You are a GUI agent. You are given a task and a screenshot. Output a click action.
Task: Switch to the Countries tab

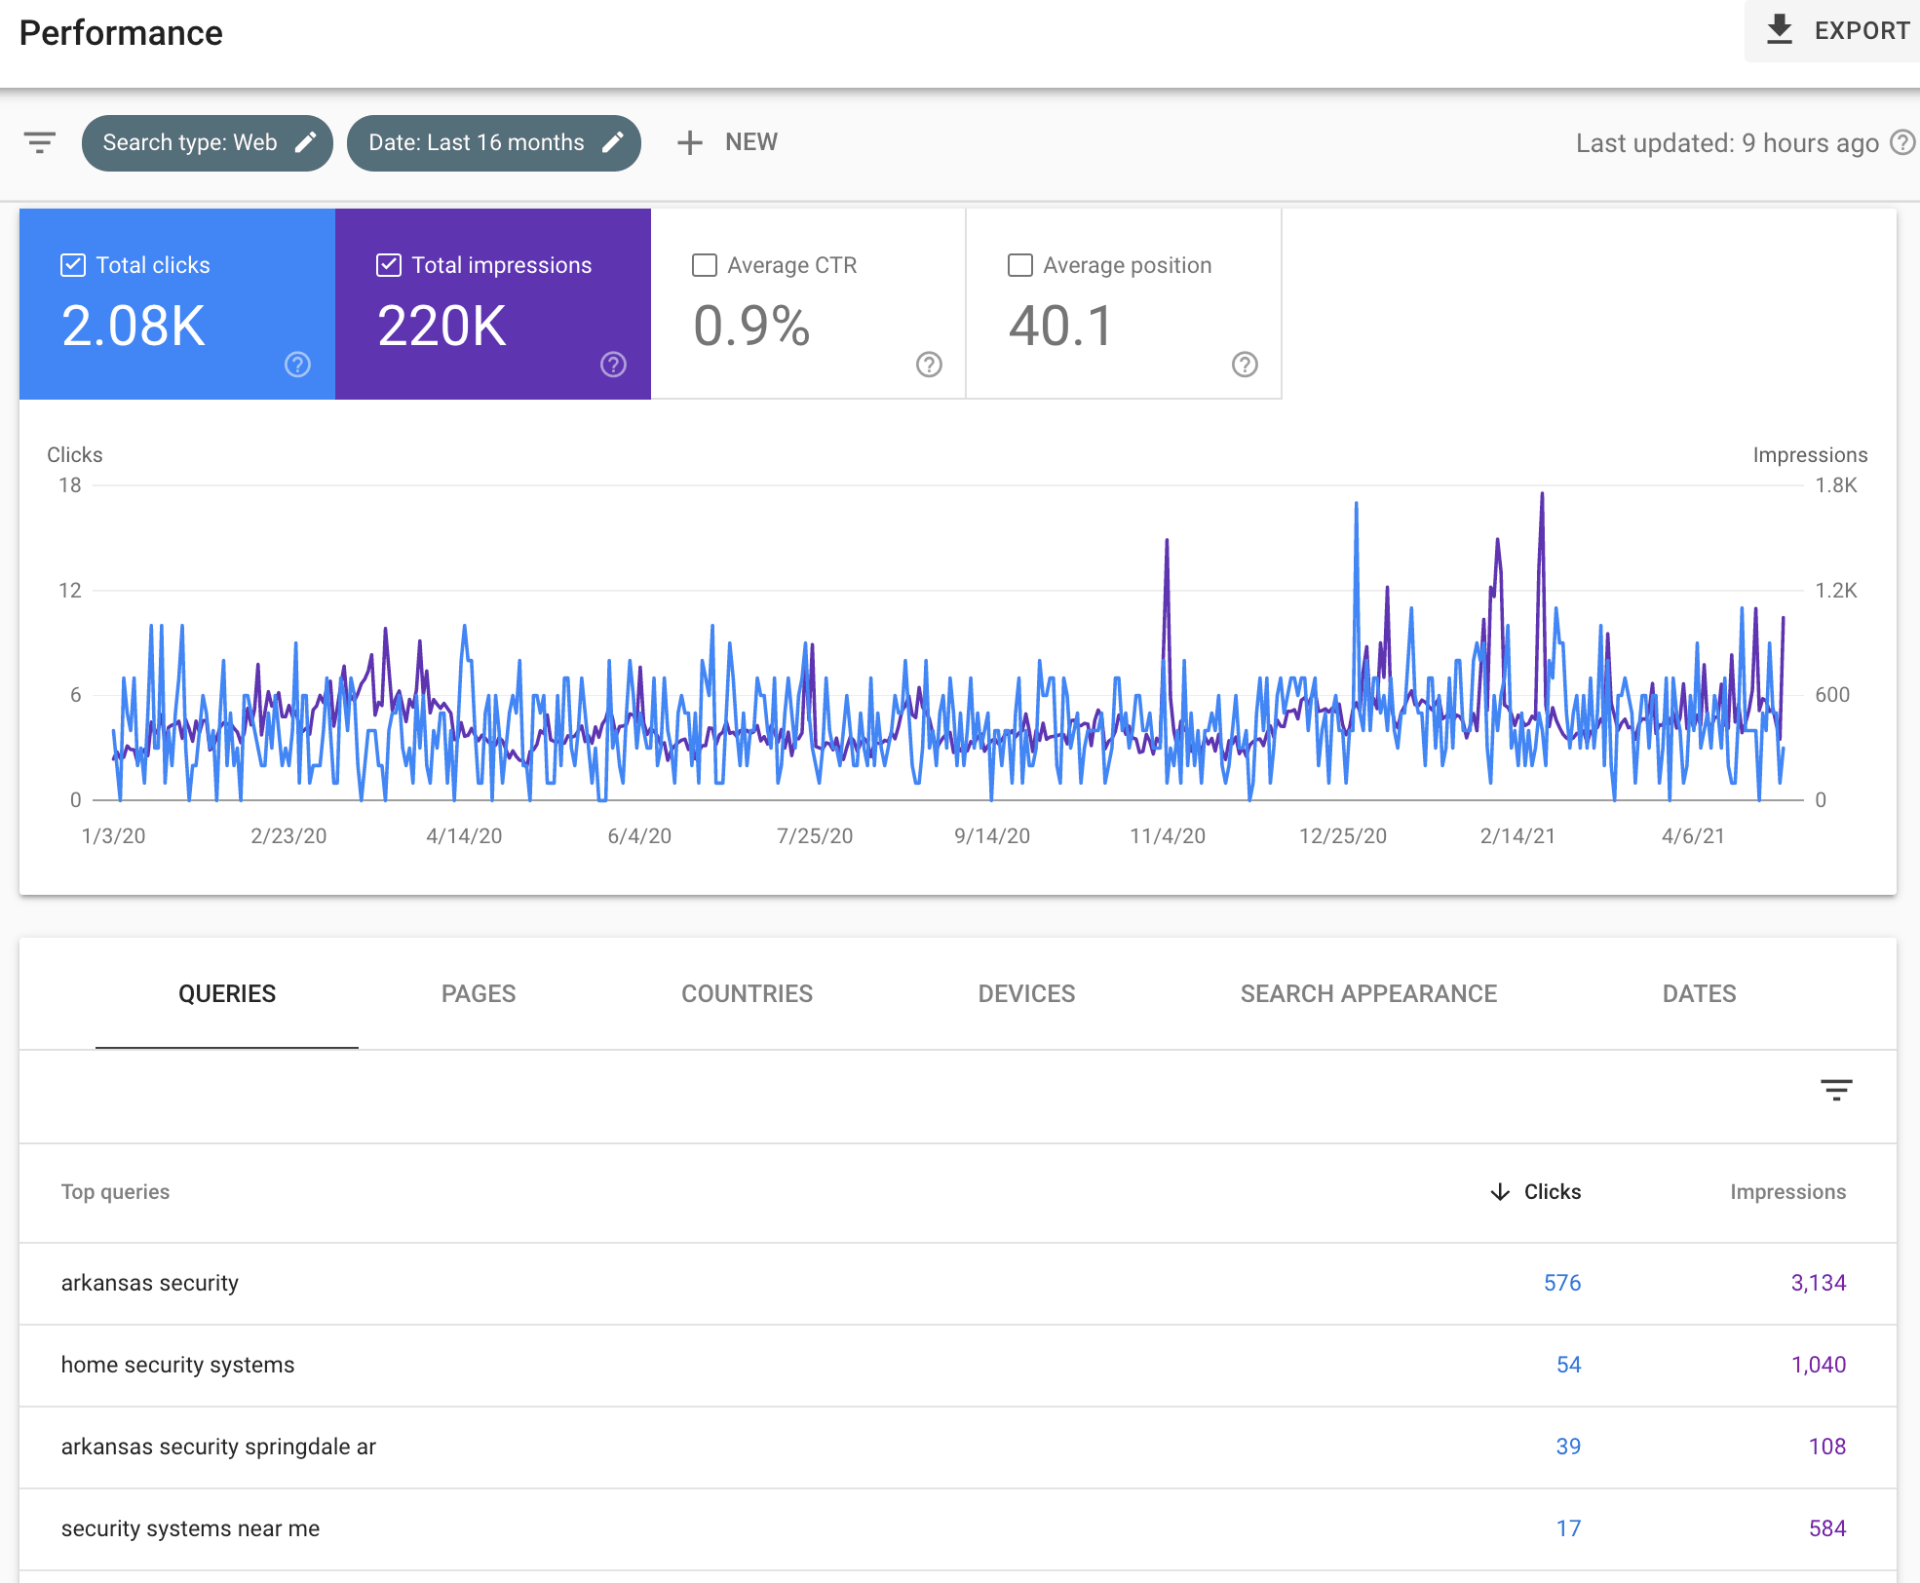746,994
